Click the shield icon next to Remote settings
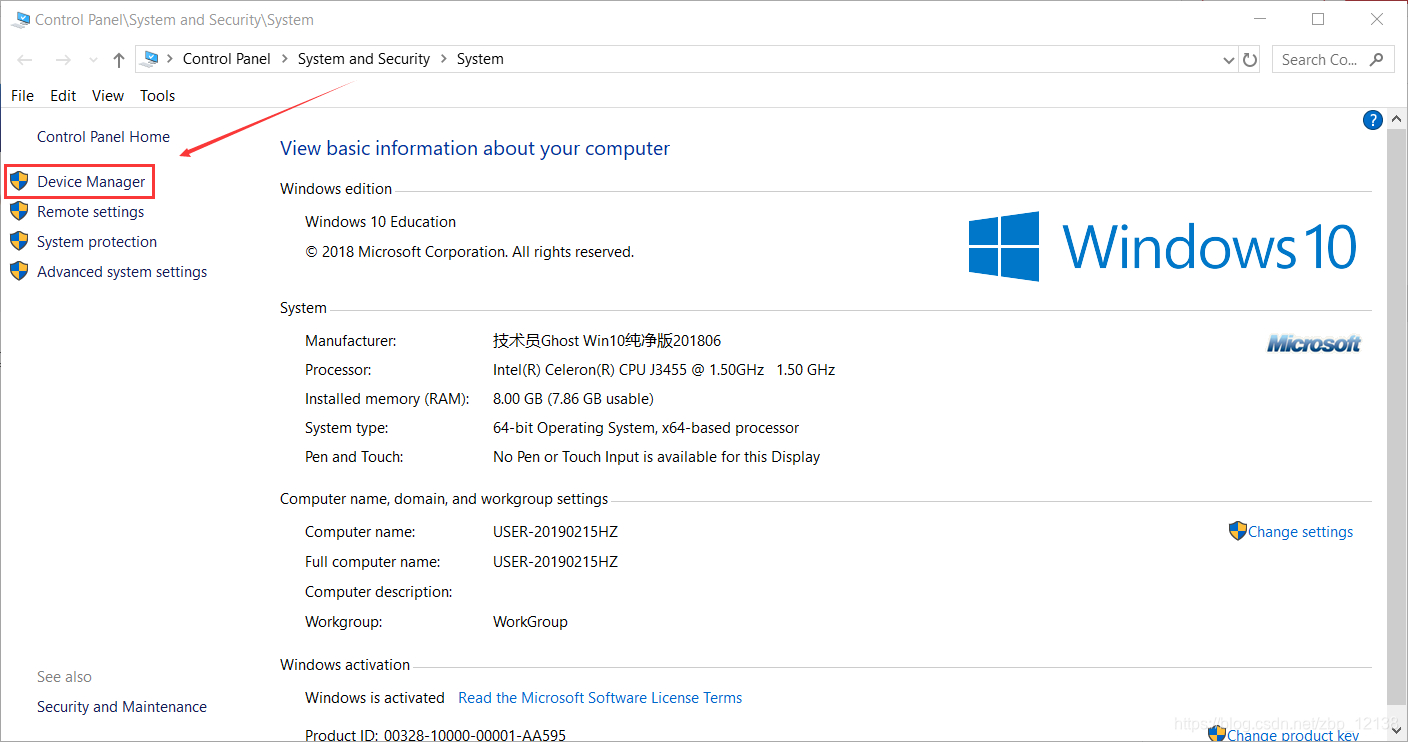 tap(19, 211)
